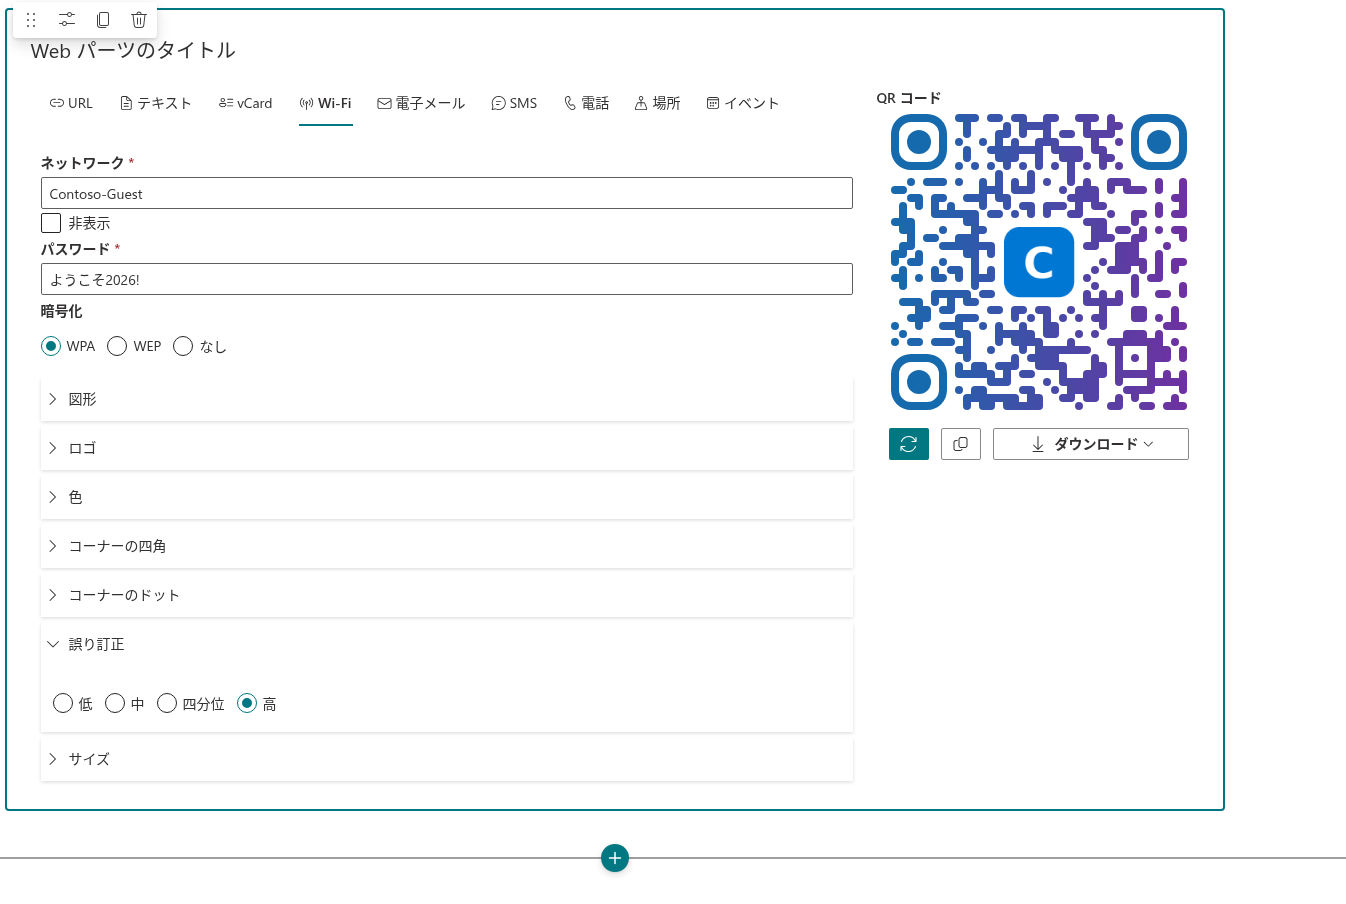1346x904 pixels.
Task: Enable the 非表示 hidden network checkbox
Action: coord(51,223)
